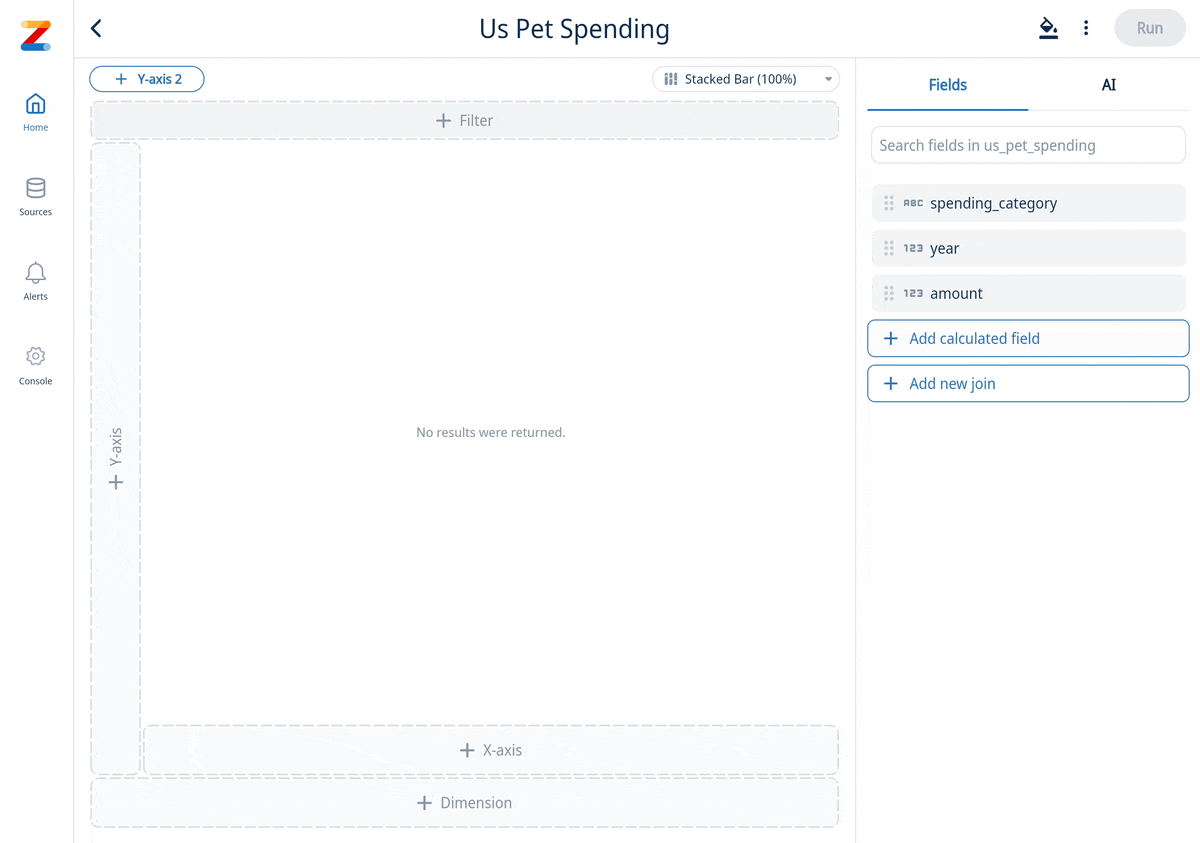Grab the amount field drag handle
The image size is (1200, 843).
[889, 293]
